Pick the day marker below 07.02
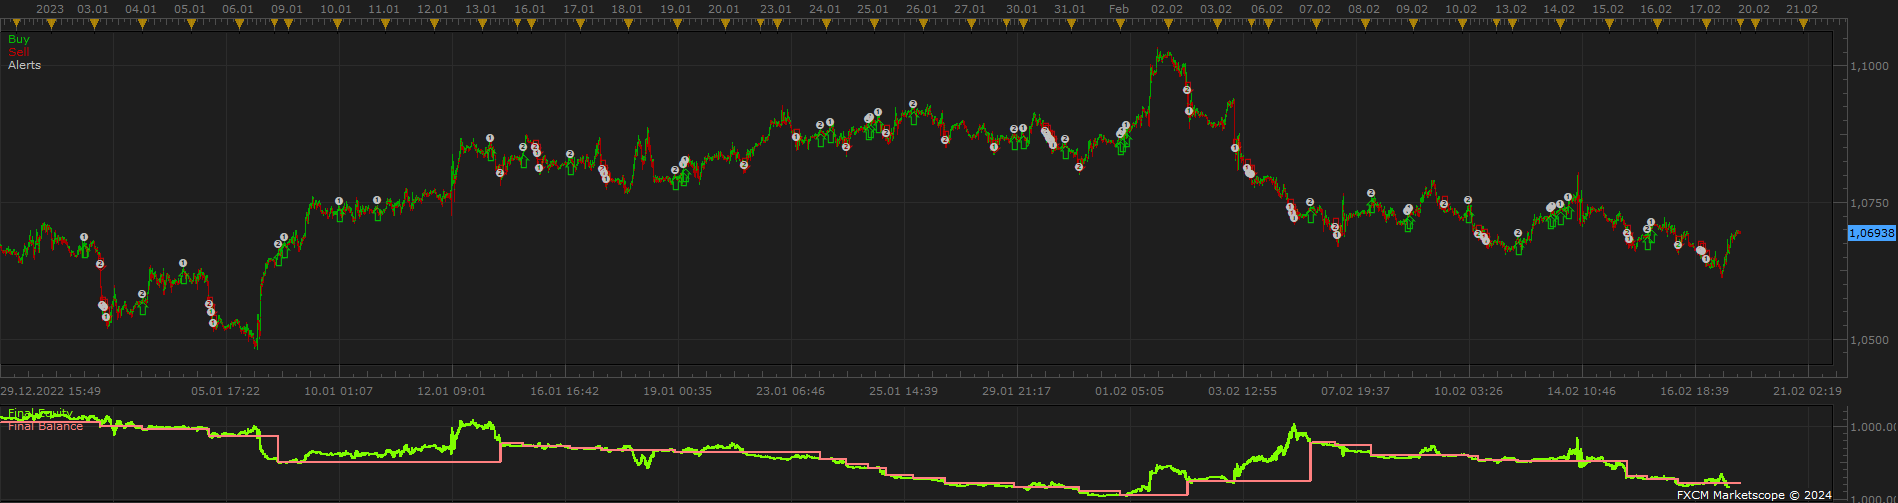Screen dimensions: 1898x503 tap(1316, 25)
